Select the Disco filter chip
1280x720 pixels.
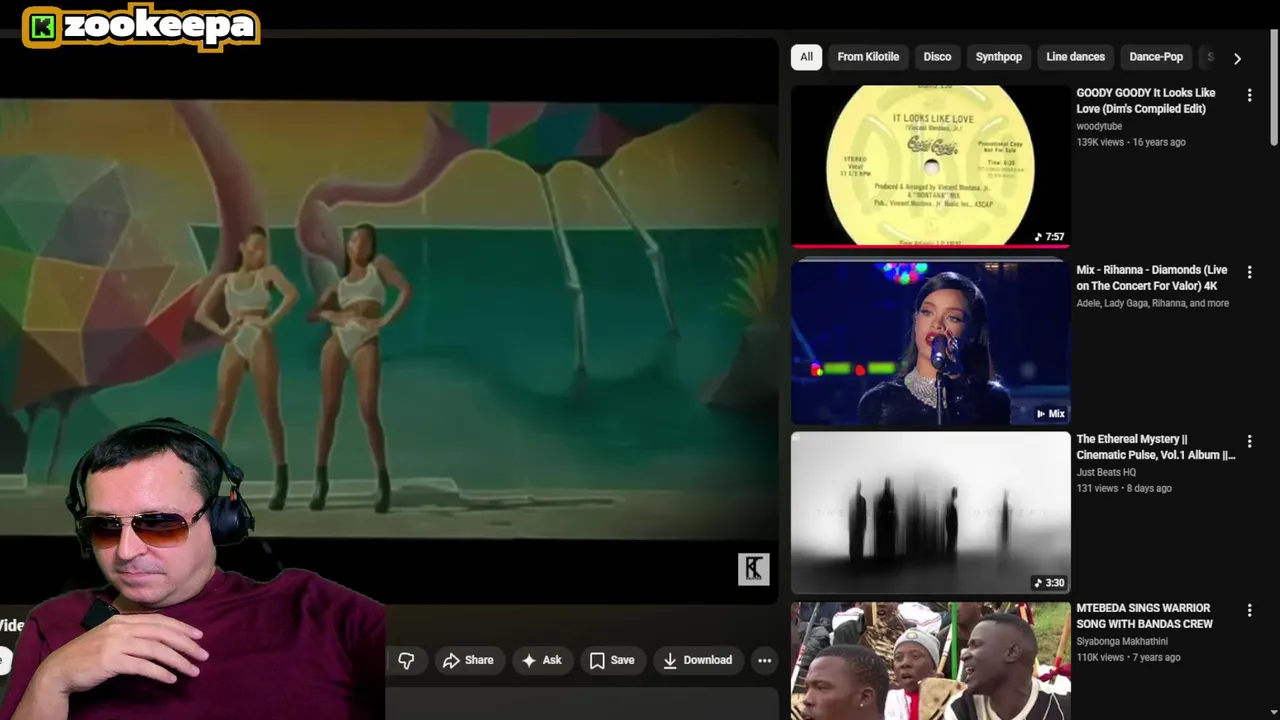tap(937, 57)
